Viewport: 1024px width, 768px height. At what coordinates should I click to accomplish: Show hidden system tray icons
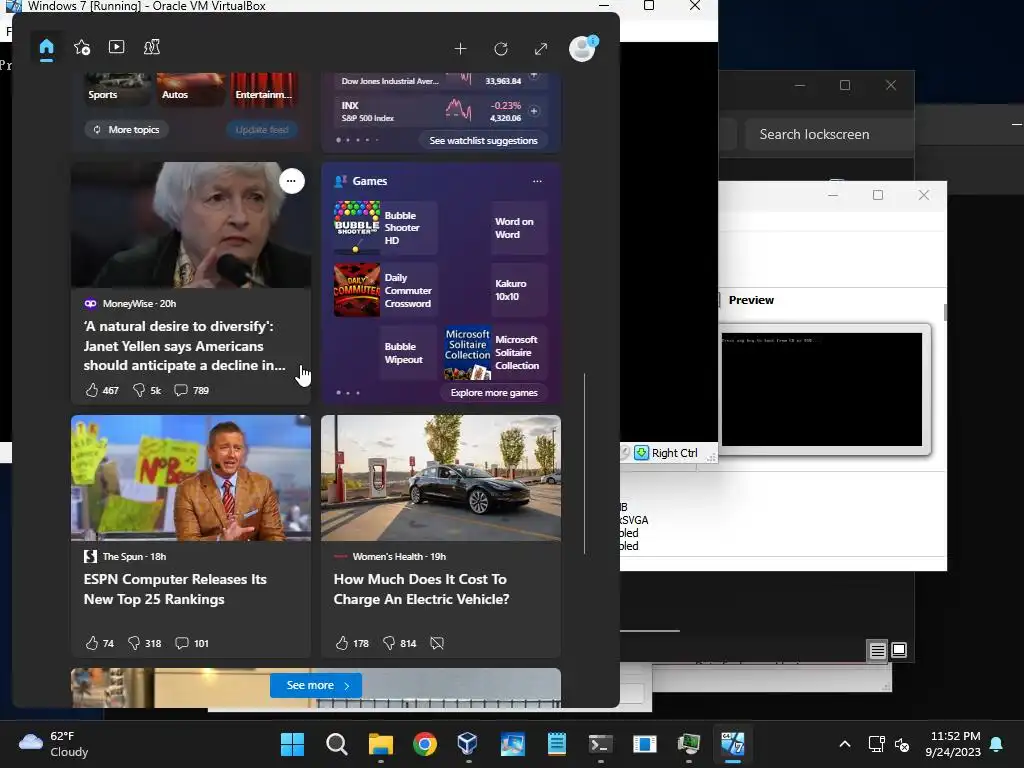click(x=844, y=744)
